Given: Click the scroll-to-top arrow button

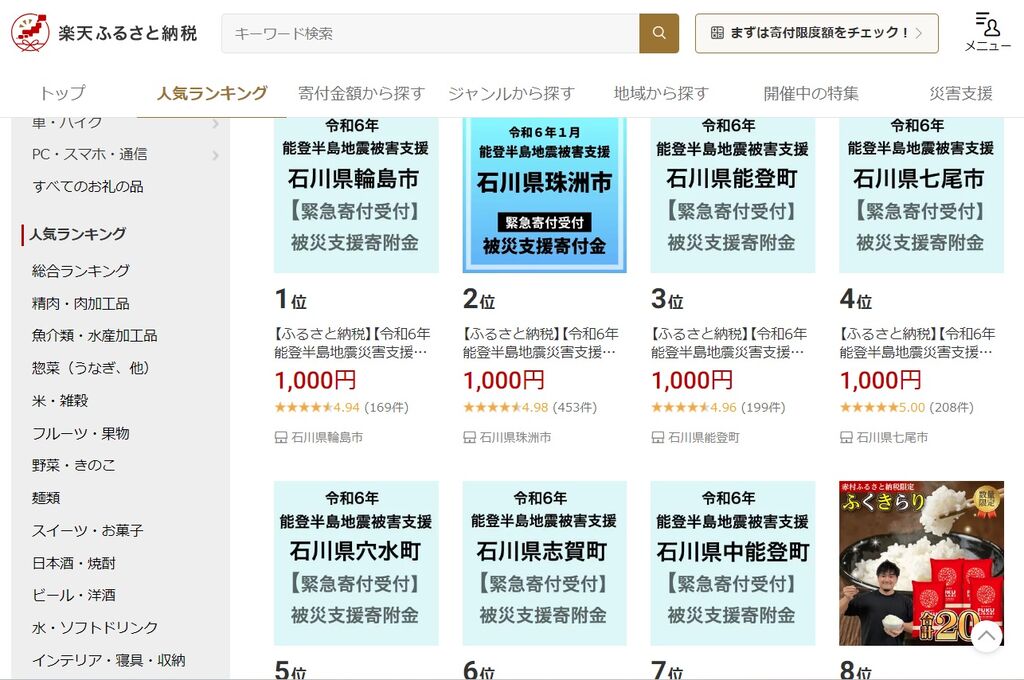Looking at the screenshot, I should (x=987, y=636).
